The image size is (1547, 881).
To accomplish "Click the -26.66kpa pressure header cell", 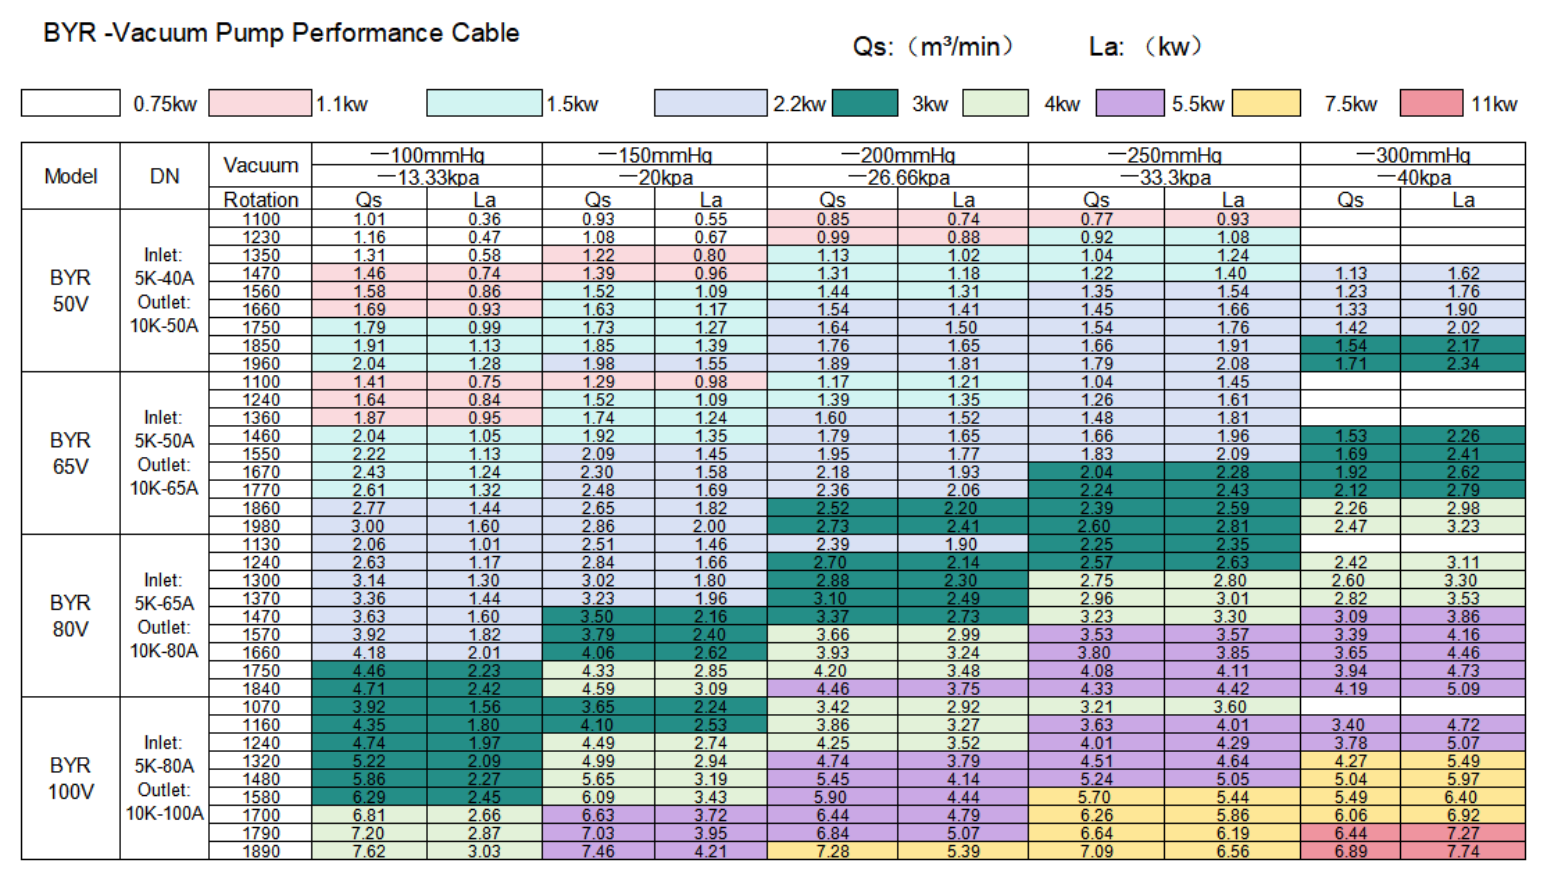I will (x=897, y=177).
